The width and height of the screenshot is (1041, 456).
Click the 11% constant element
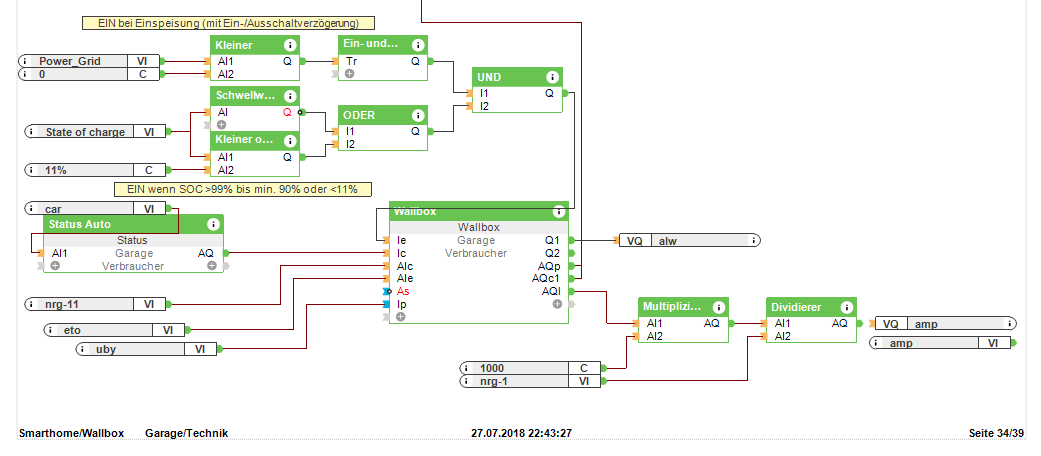(96, 170)
